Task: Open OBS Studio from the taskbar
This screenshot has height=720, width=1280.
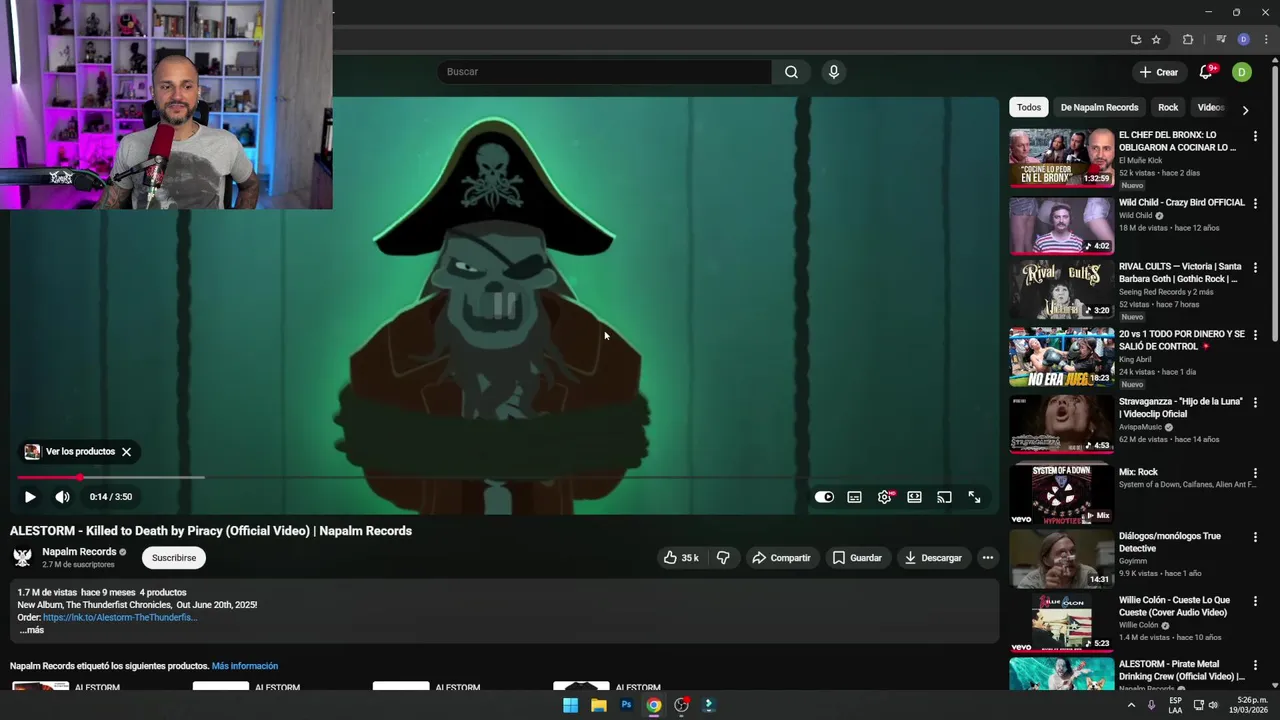Action: 681,705
